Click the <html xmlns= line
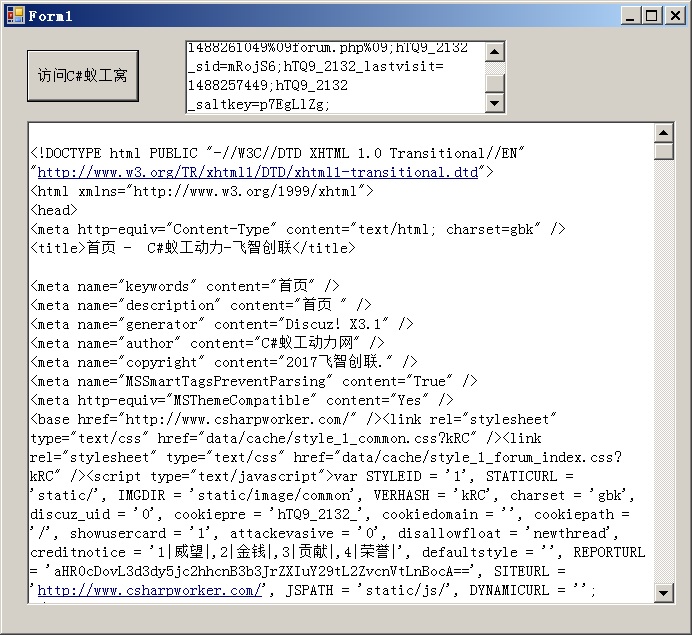Image resolution: width=692 pixels, height=635 pixels. 202,191
